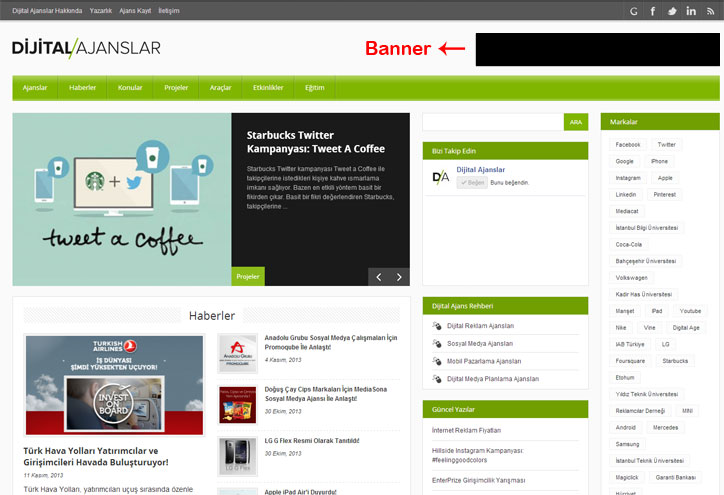Open Doğuş Çay Cips Markaları article

[326, 394]
